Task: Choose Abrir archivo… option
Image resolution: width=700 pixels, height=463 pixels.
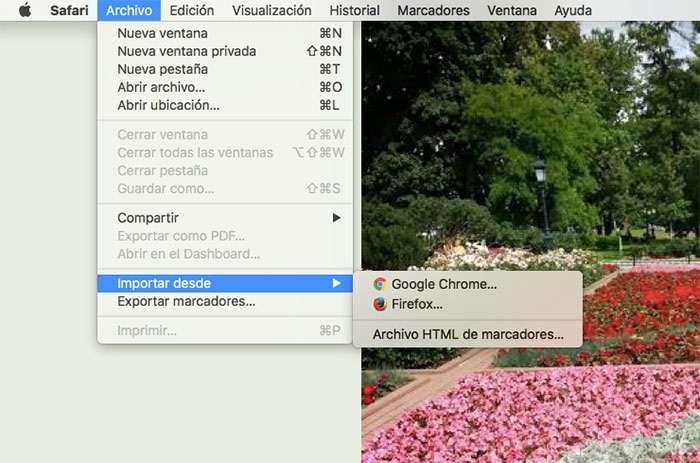Action: pyautogui.click(x=161, y=87)
